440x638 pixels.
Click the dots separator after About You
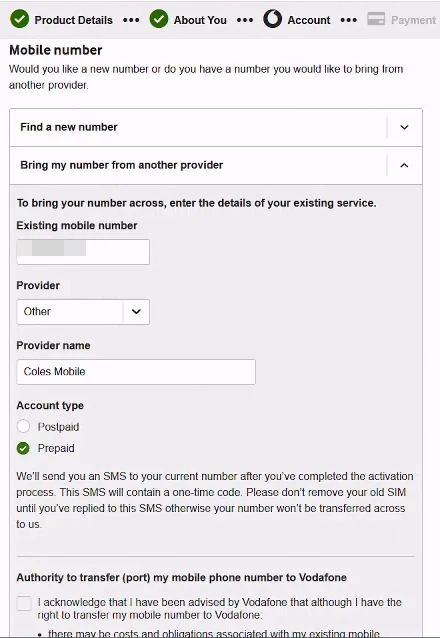[245, 20]
